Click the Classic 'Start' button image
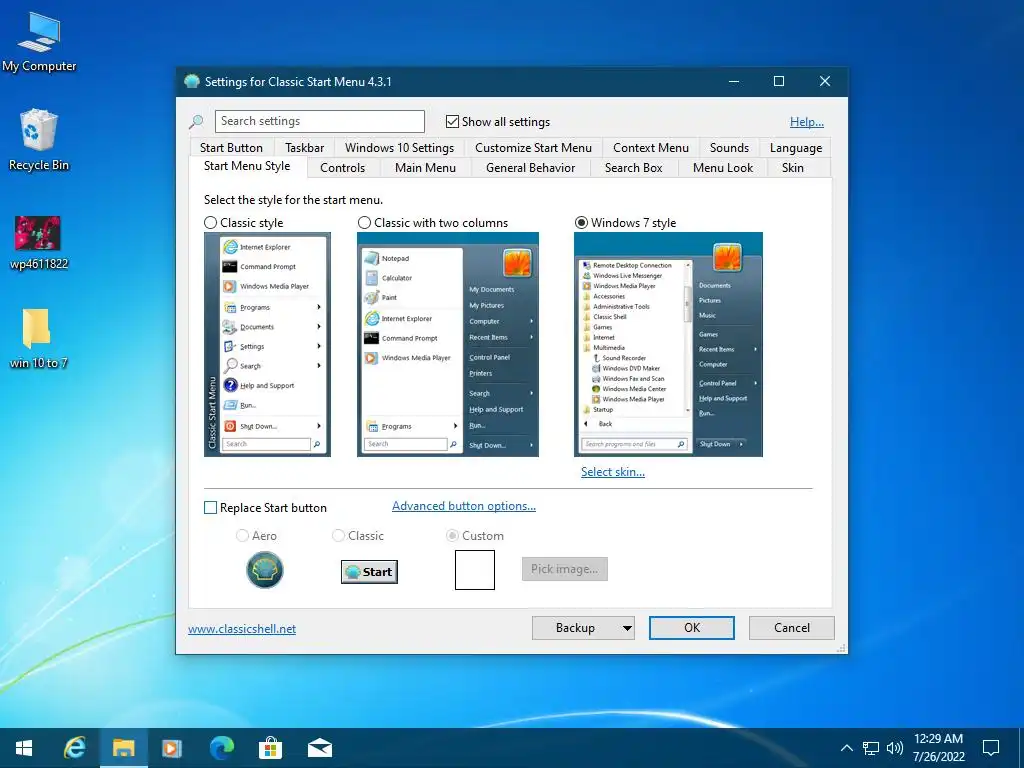The width and height of the screenshot is (1024, 768). click(369, 572)
